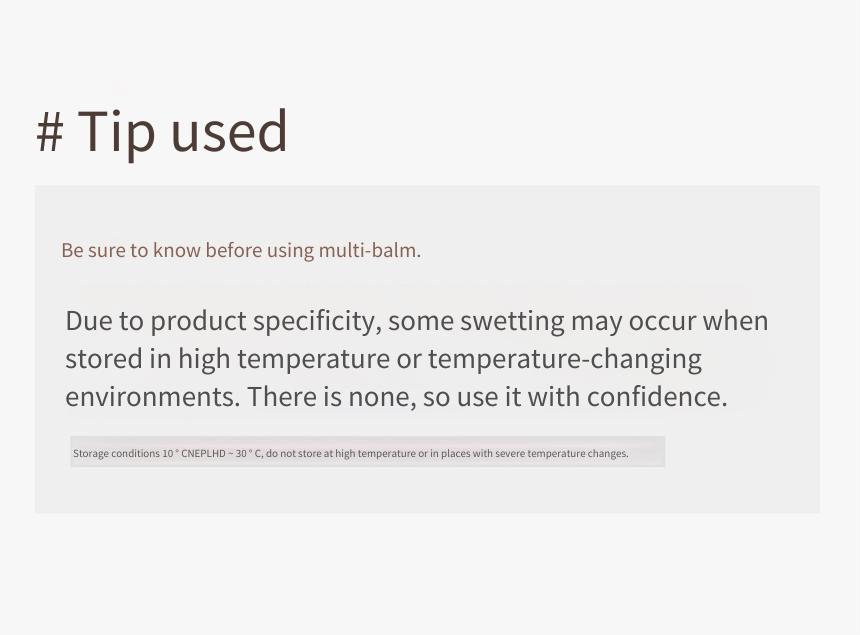This screenshot has height=635, width=860.
Task: Click 'may occur when' in first paragraph line
Action: click(x=669, y=322)
